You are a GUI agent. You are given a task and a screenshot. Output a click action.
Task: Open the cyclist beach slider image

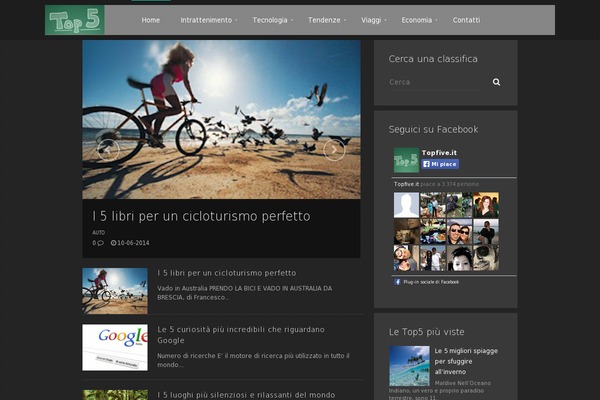221,119
